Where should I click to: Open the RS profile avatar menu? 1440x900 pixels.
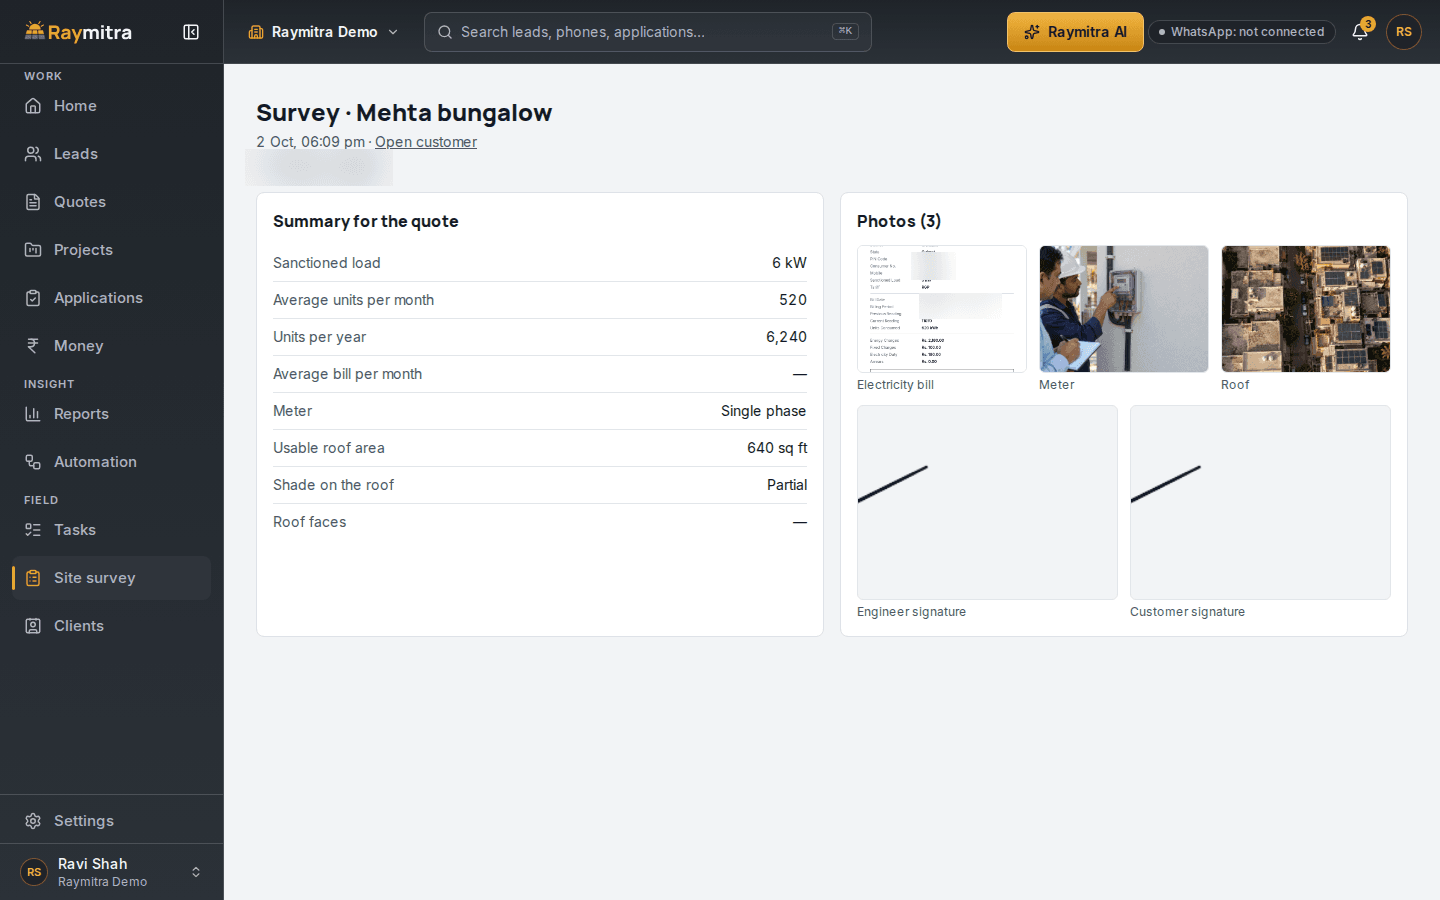pyautogui.click(x=1404, y=32)
